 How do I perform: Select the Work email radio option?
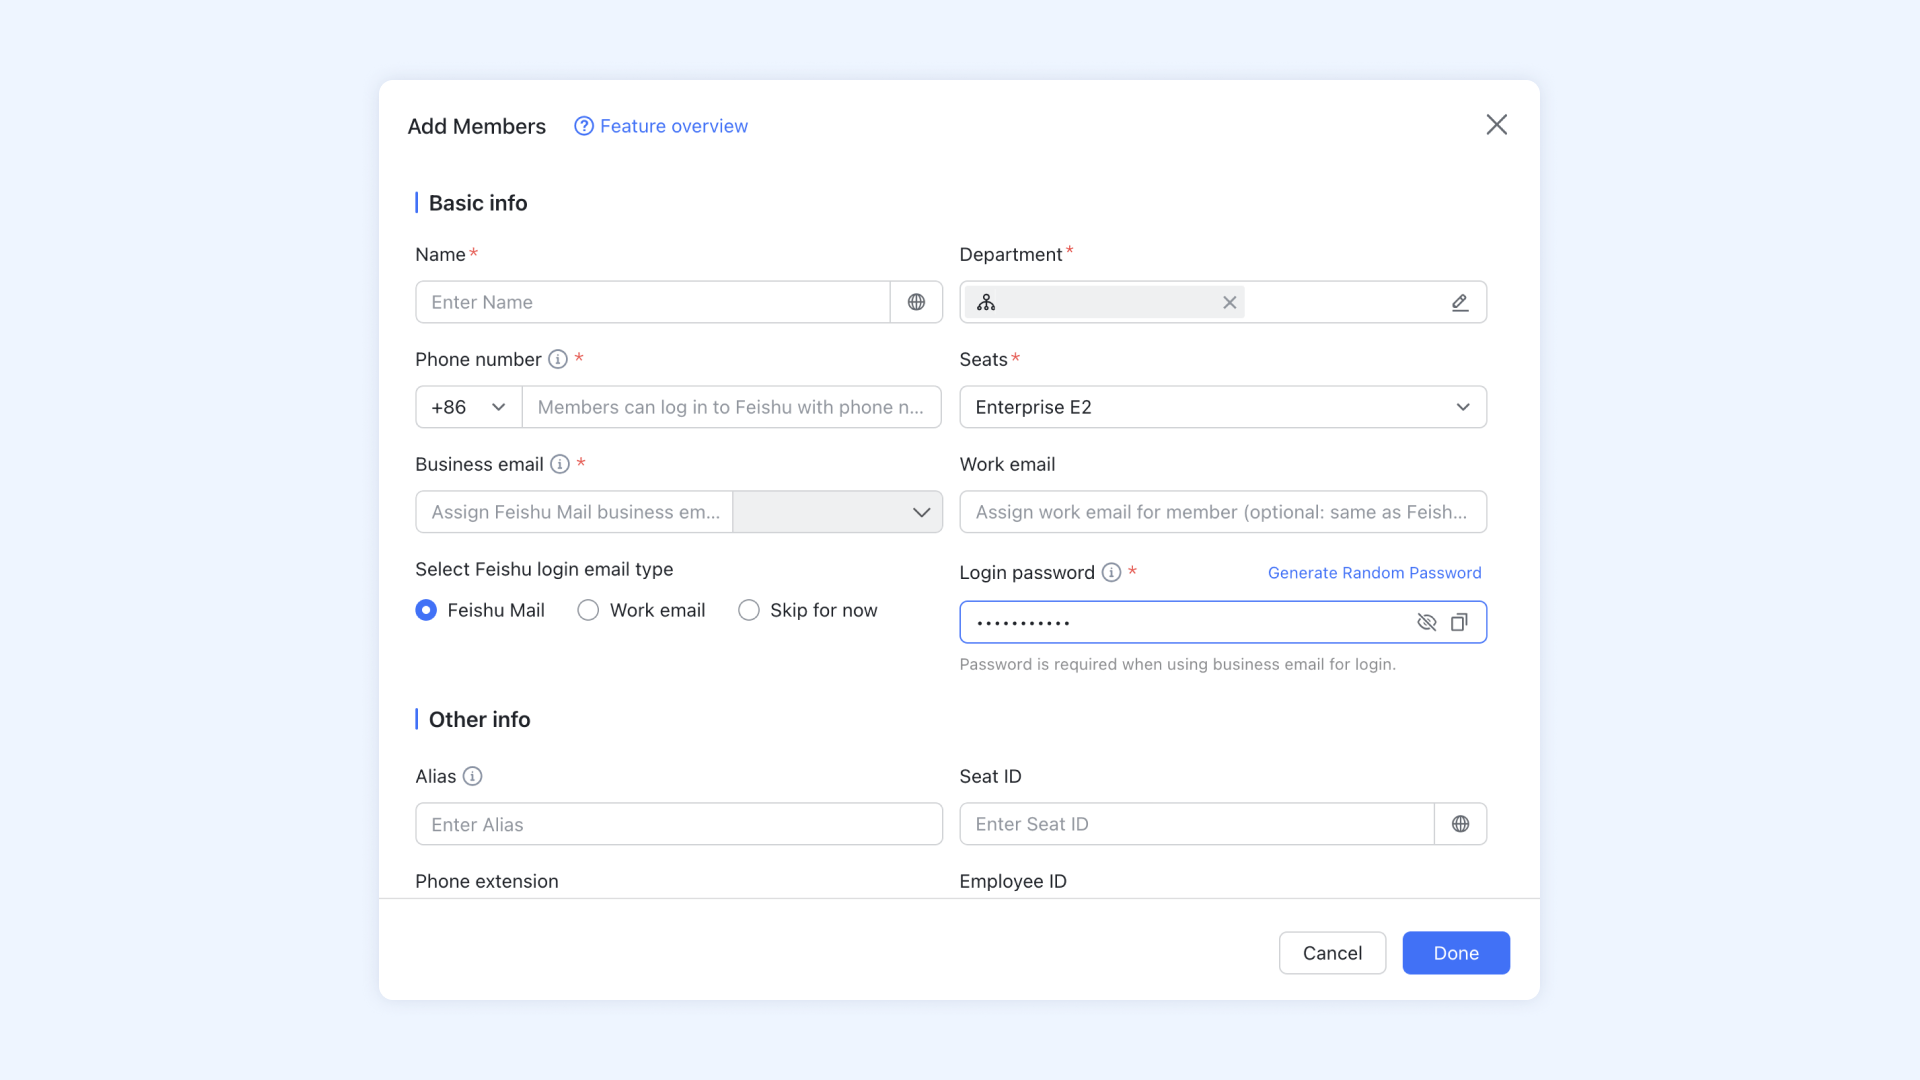click(588, 610)
